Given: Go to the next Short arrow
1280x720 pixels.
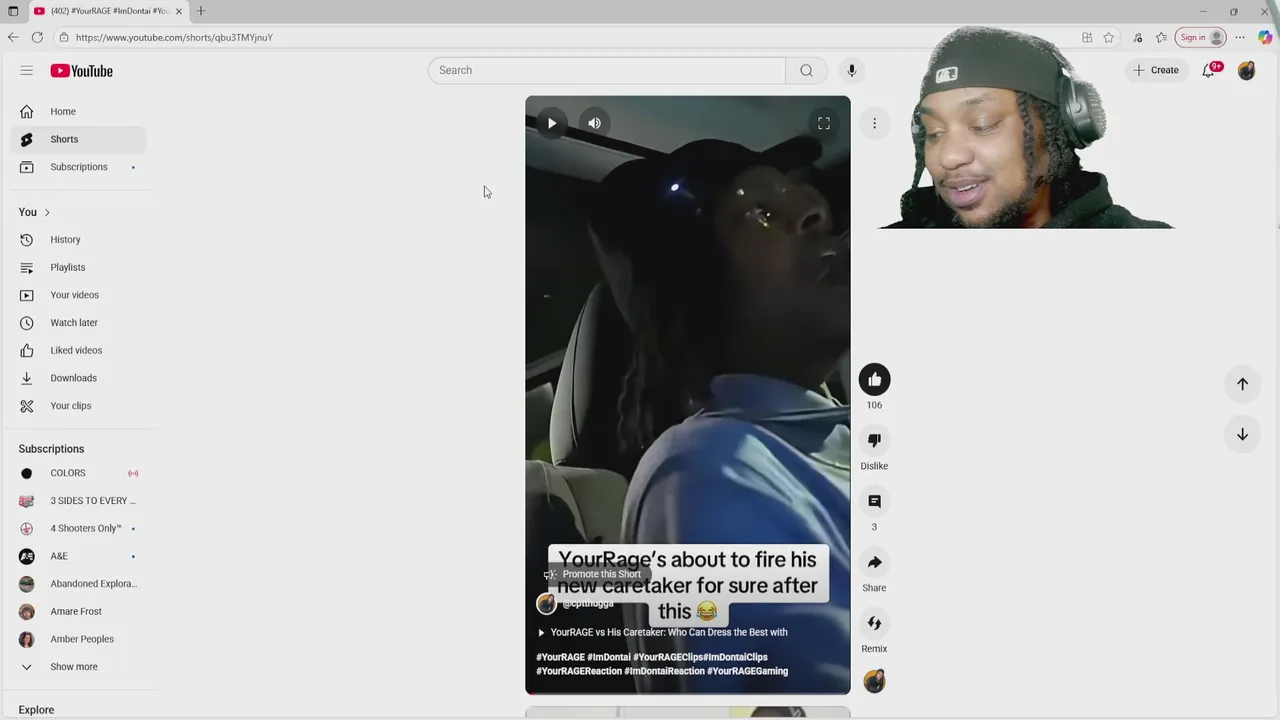Looking at the screenshot, I should pyautogui.click(x=1242, y=434).
